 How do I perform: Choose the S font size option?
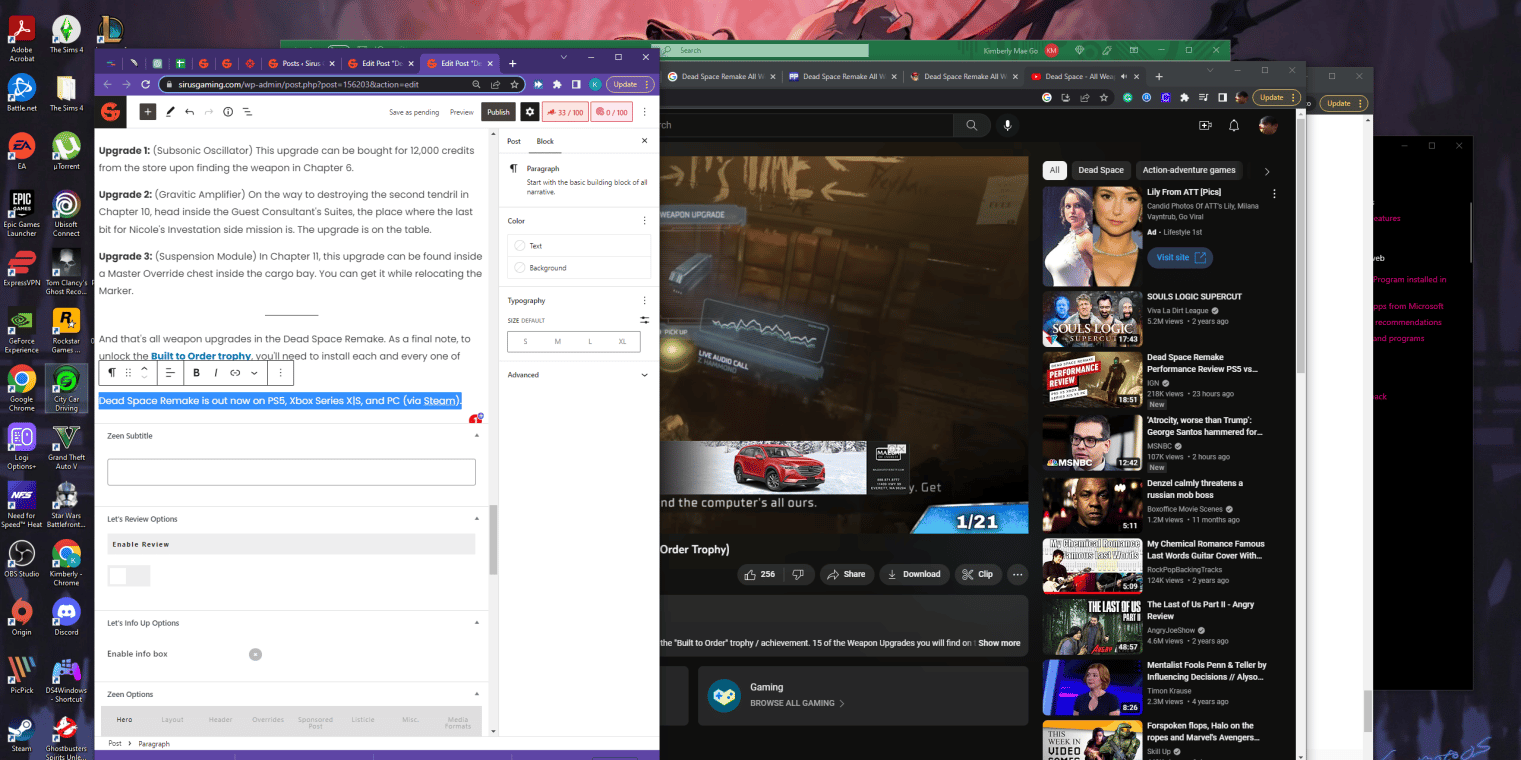click(x=525, y=342)
